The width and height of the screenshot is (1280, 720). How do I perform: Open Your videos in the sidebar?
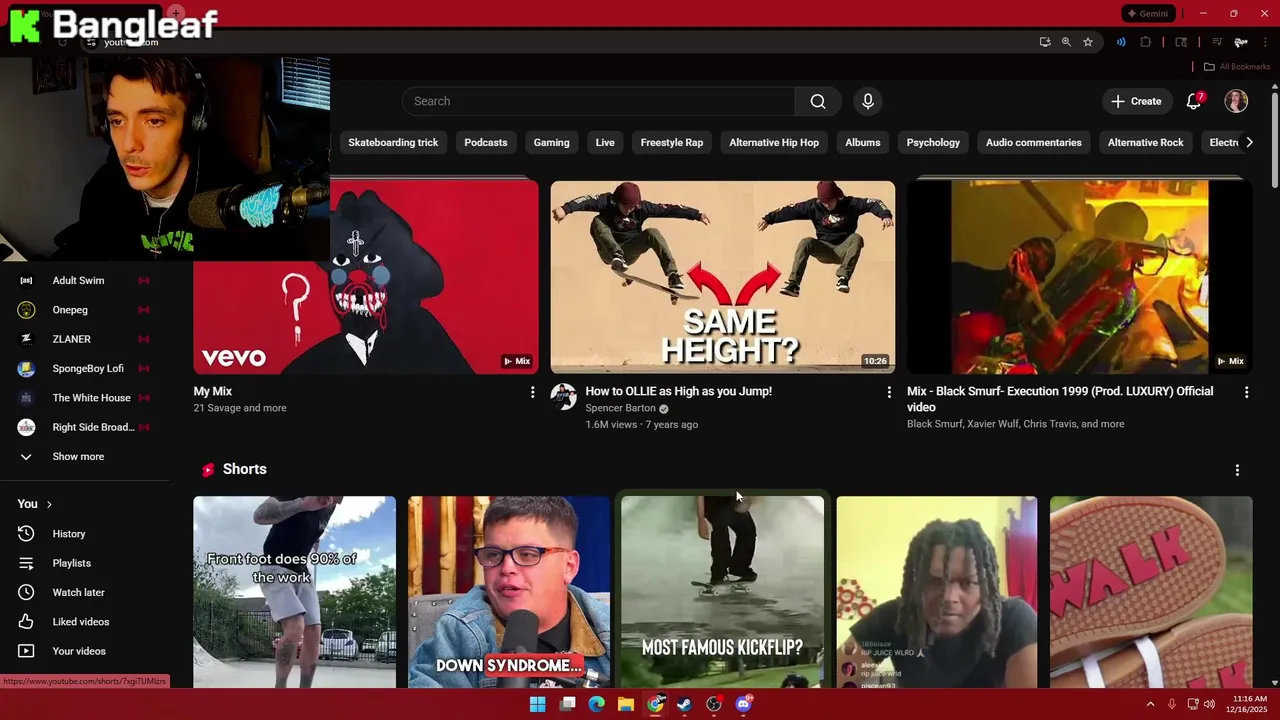pyautogui.click(x=83, y=651)
